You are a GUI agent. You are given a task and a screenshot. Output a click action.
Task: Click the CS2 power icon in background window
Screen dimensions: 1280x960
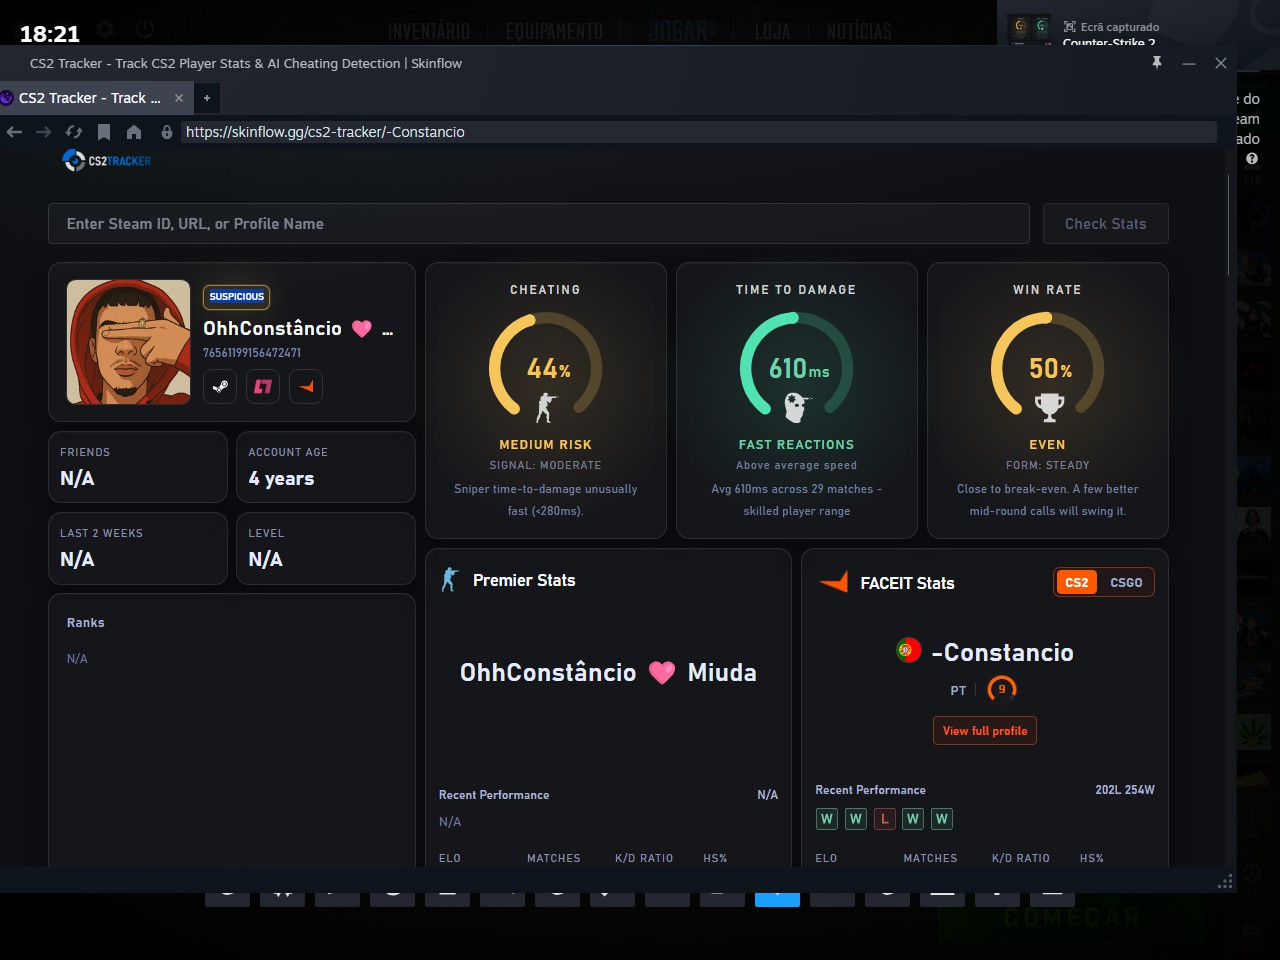(145, 29)
